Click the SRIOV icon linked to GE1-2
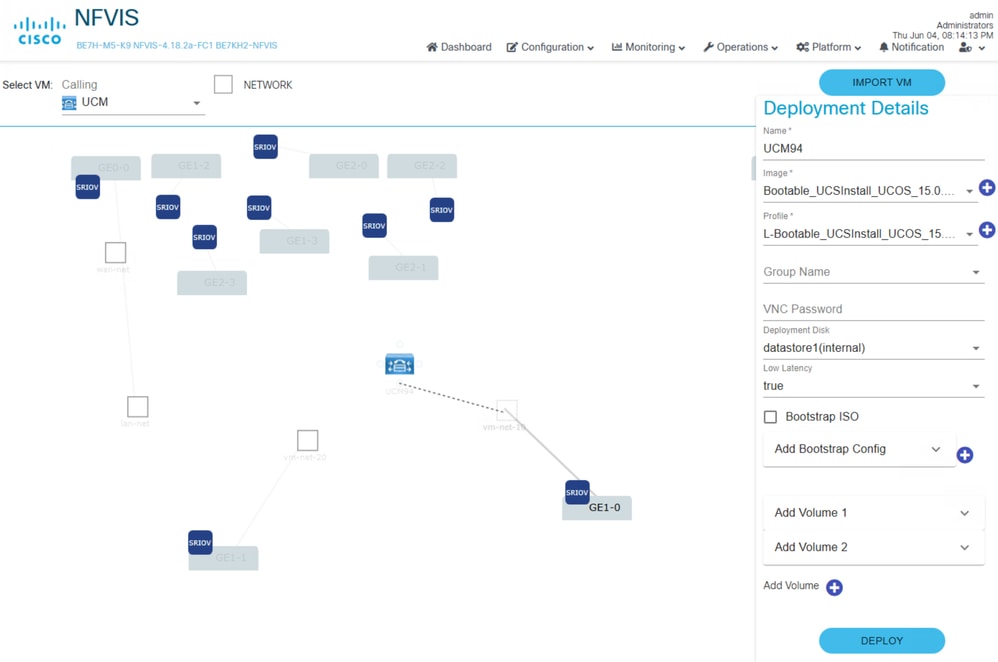 pyautogui.click(x=167, y=207)
